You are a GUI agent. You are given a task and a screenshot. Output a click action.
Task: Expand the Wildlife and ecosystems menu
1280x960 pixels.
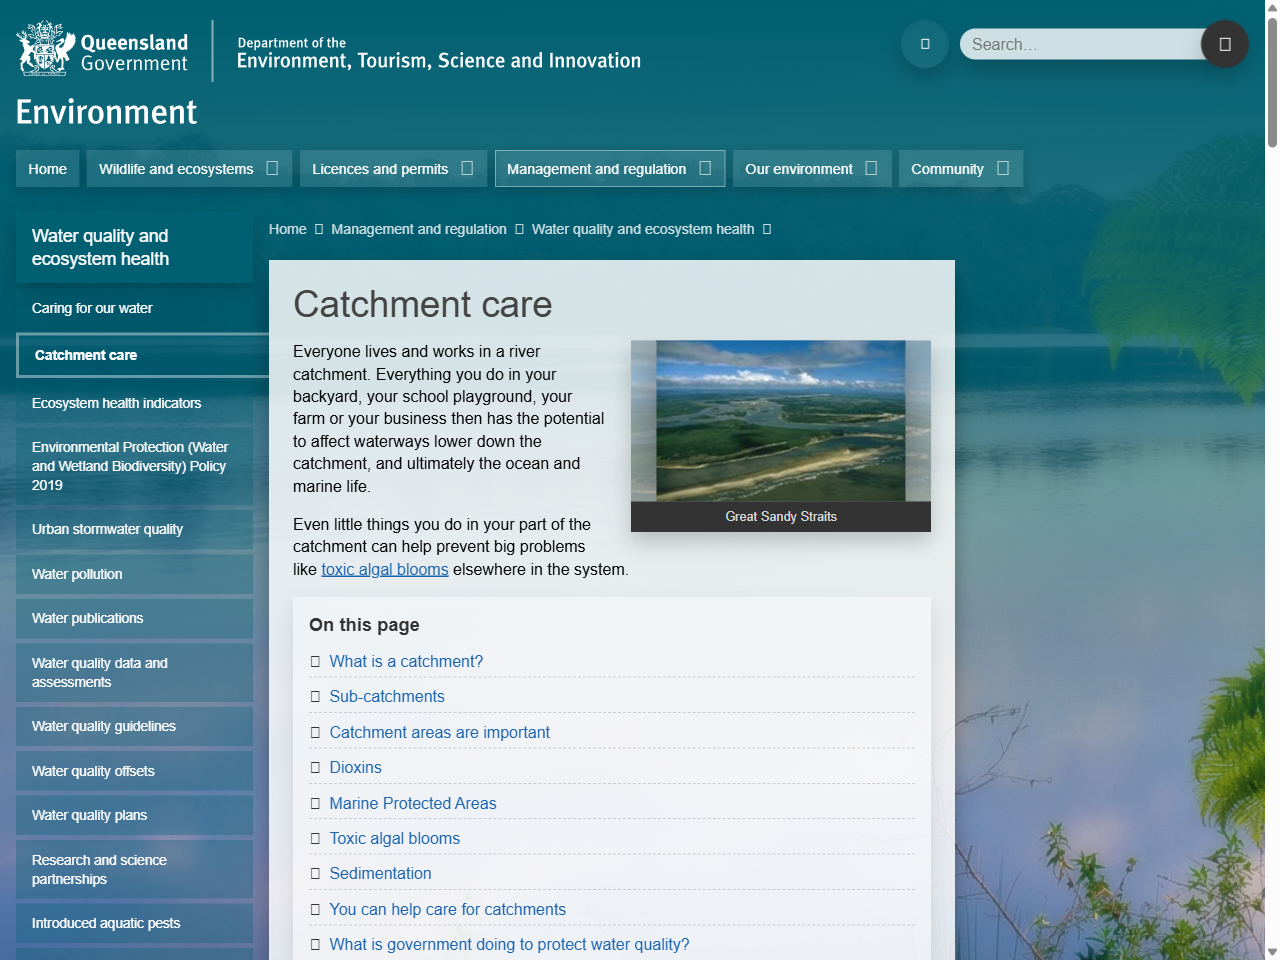(x=272, y=169)
